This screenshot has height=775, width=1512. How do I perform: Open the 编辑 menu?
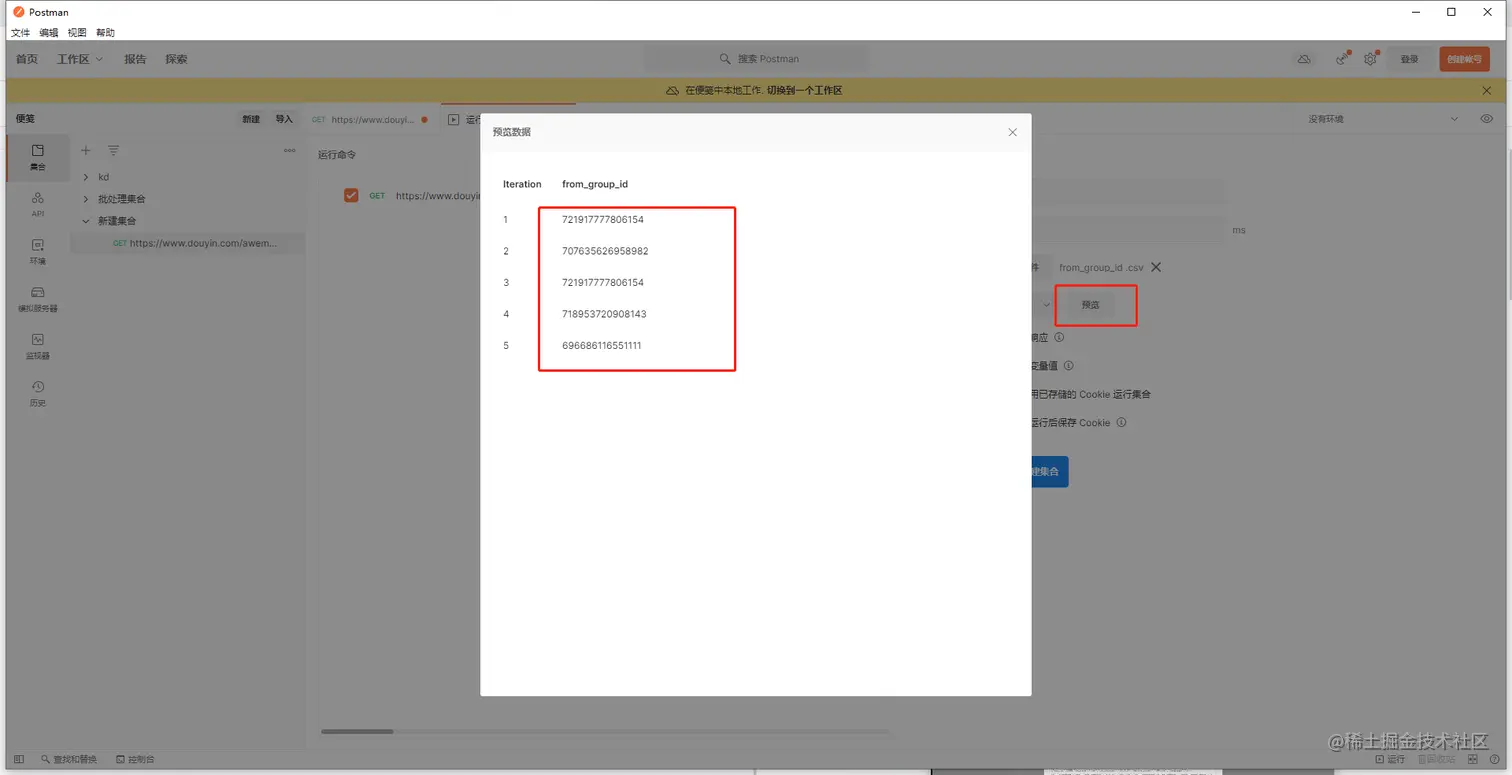(49, 33)
